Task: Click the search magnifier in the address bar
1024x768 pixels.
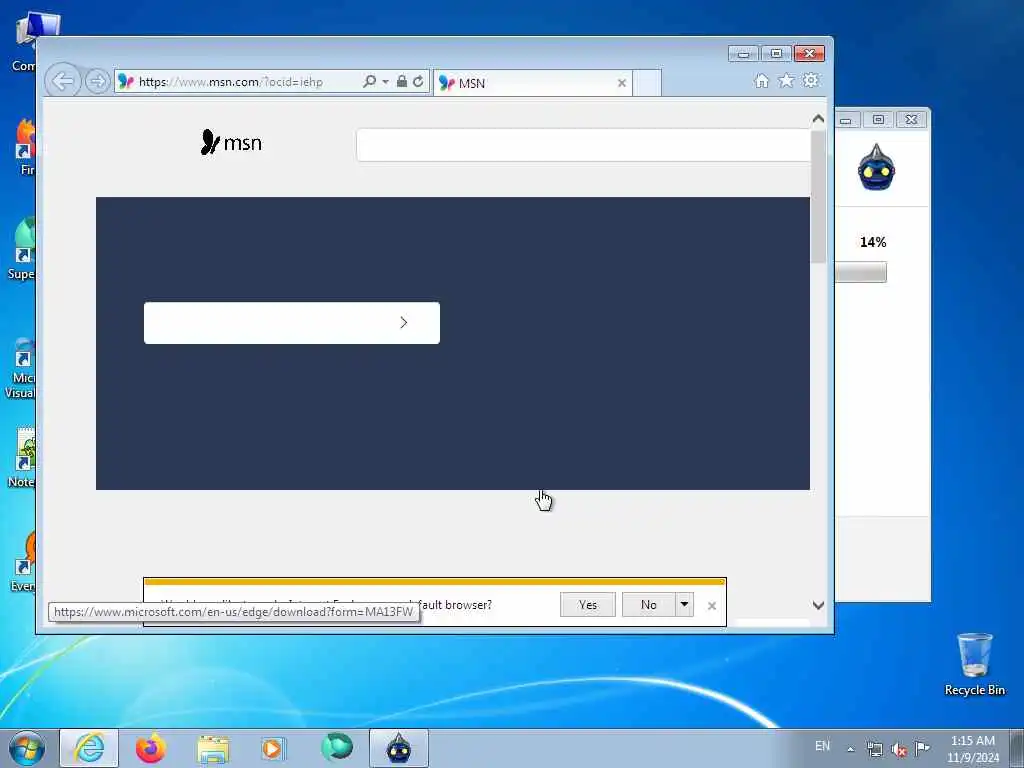Action: coord(369,82)
